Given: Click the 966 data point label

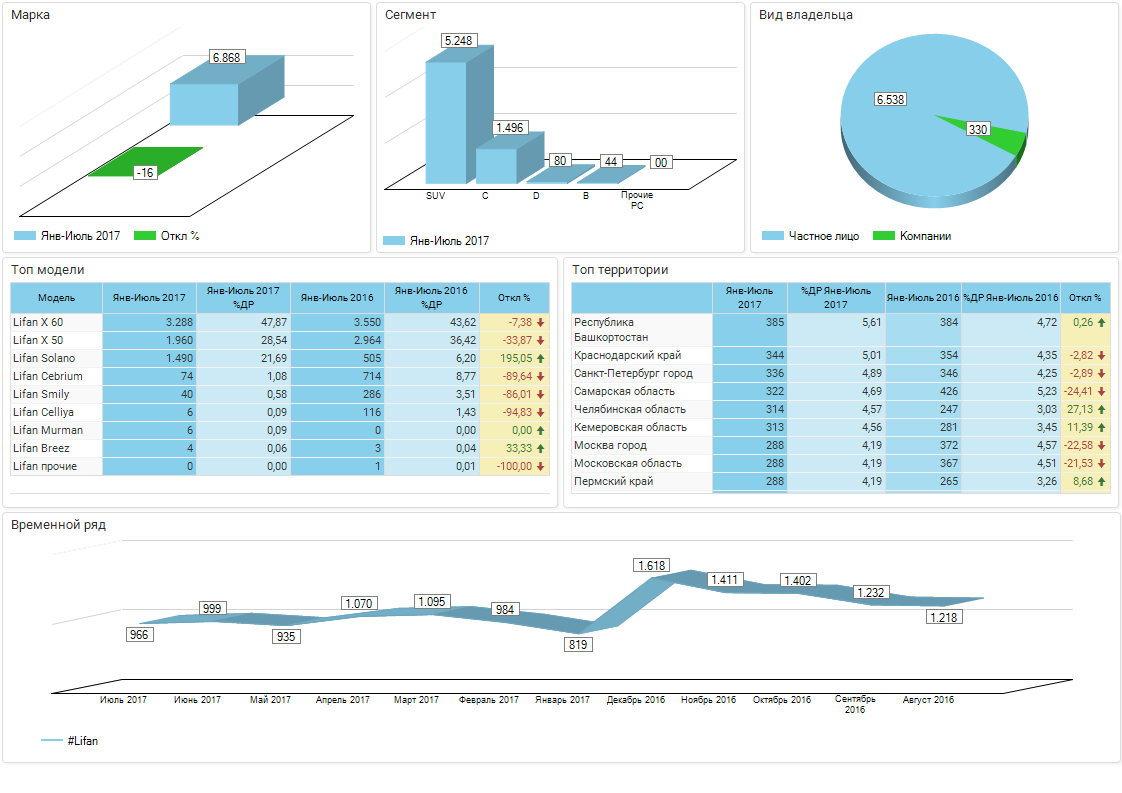Looking at the screenshot, I should tap(139, 635).
